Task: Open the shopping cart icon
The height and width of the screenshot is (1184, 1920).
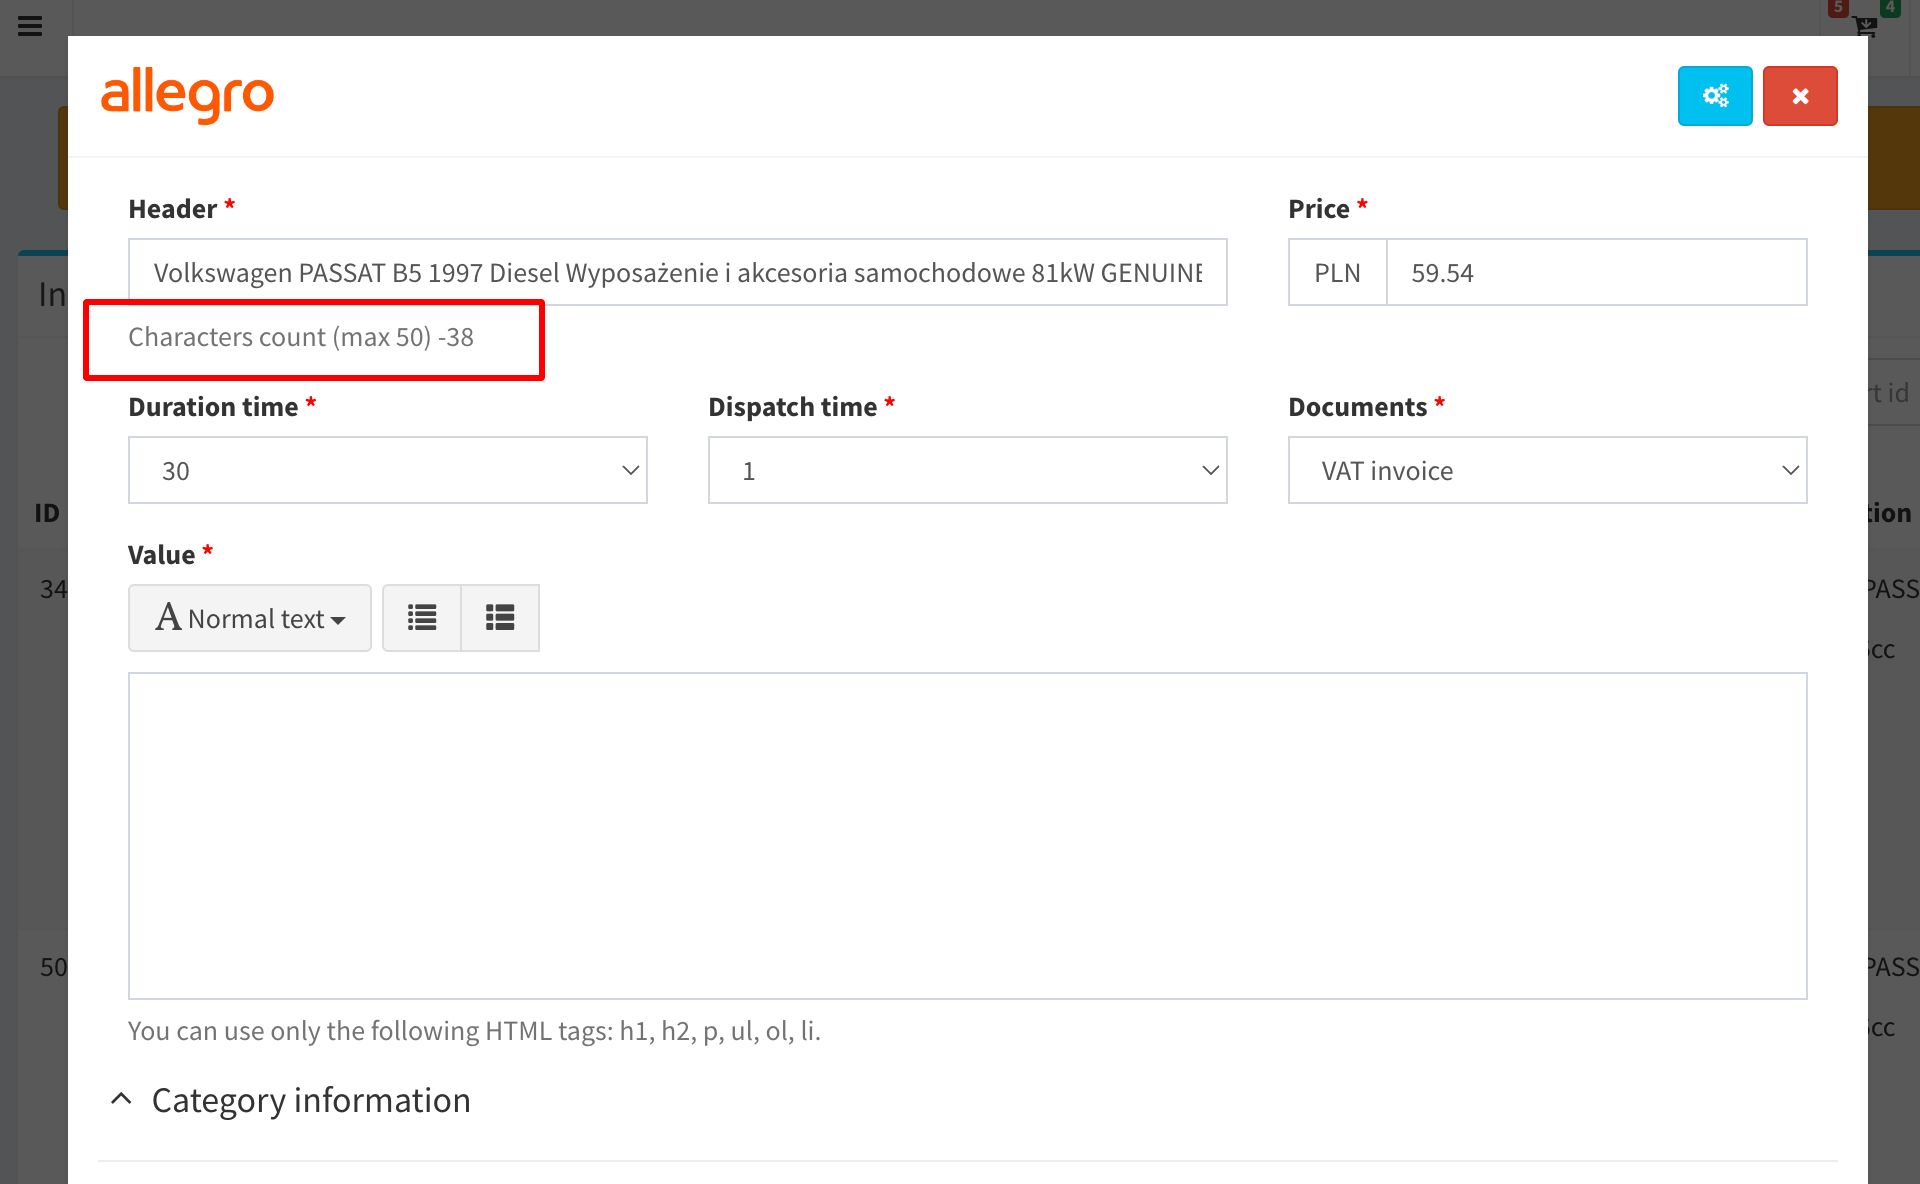Action: (1864, 26)
